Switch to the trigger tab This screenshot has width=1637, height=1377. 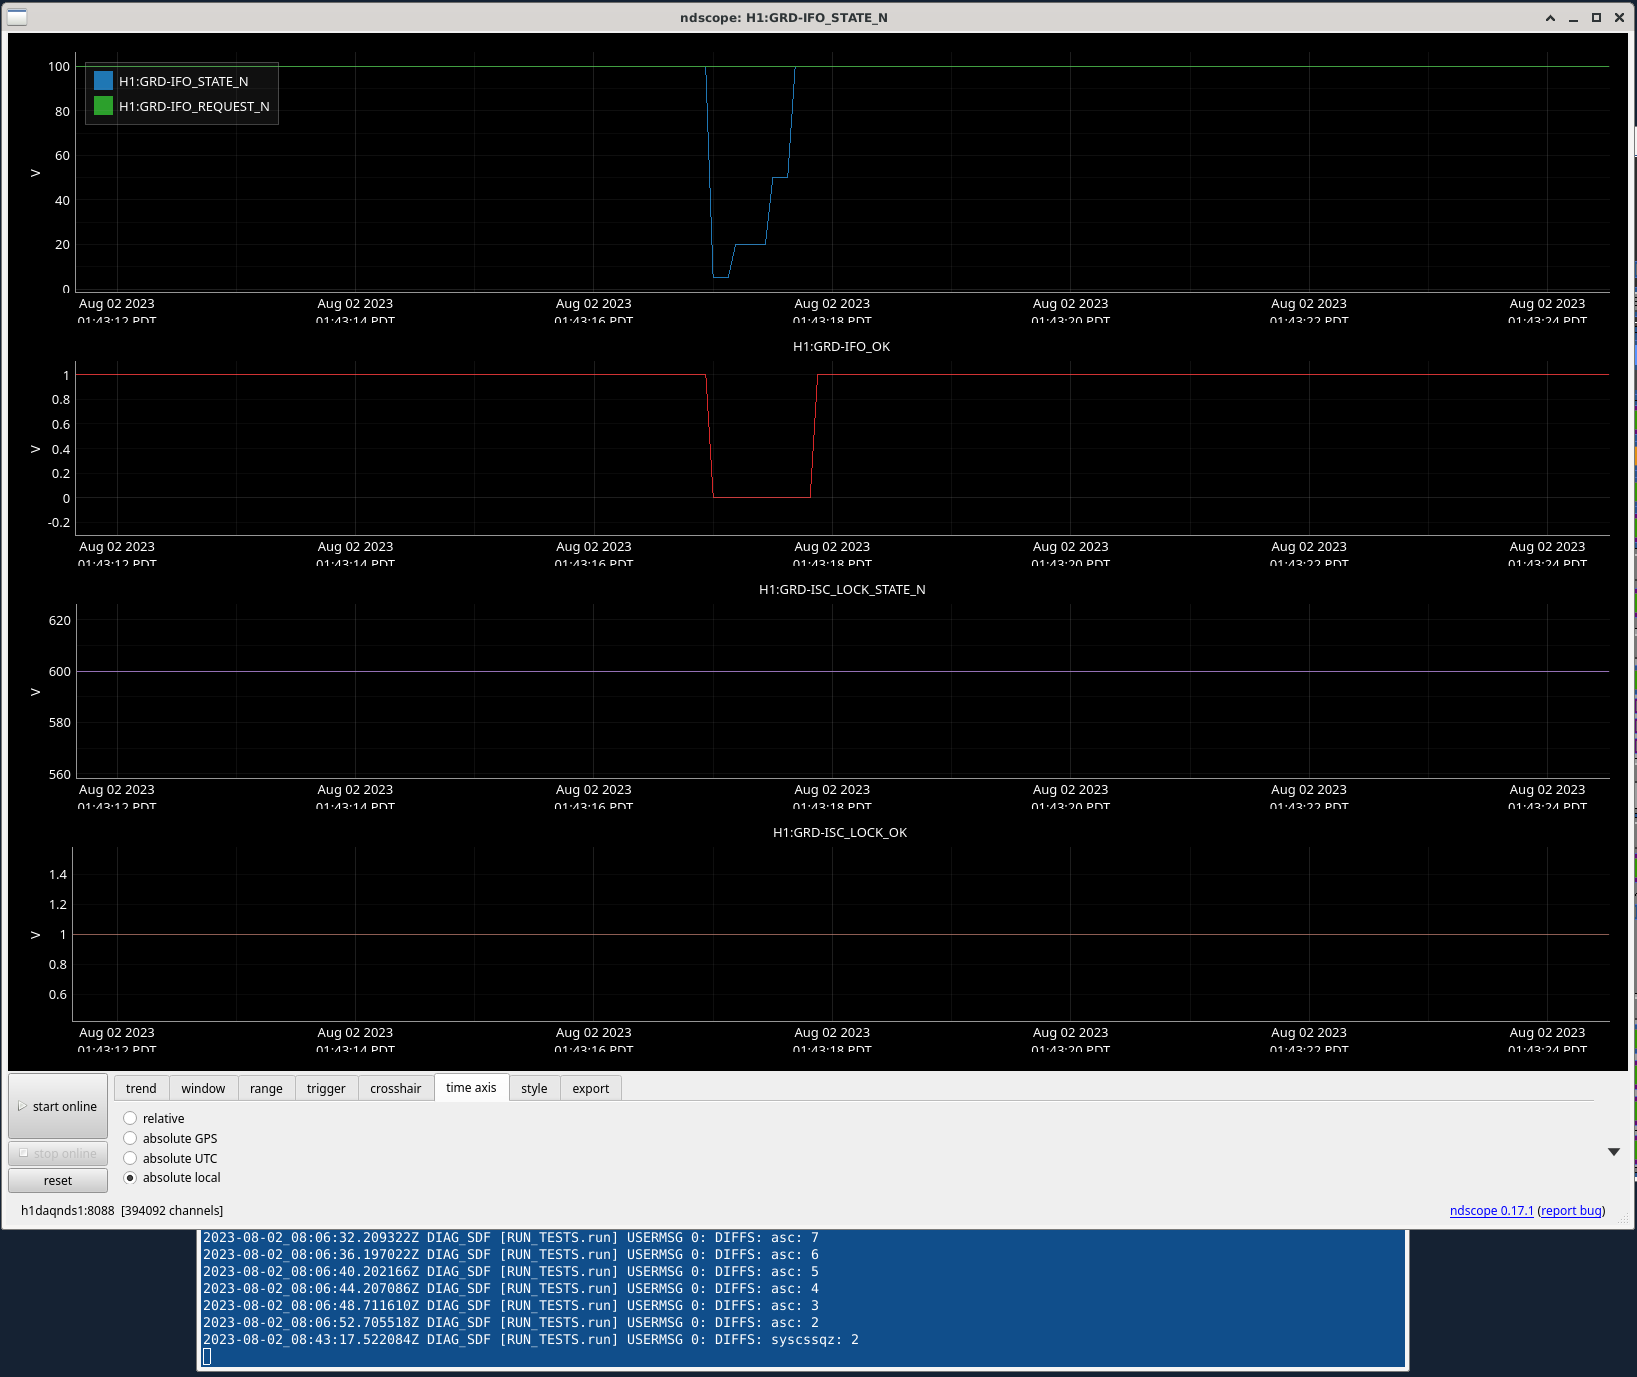[326, 1088]
